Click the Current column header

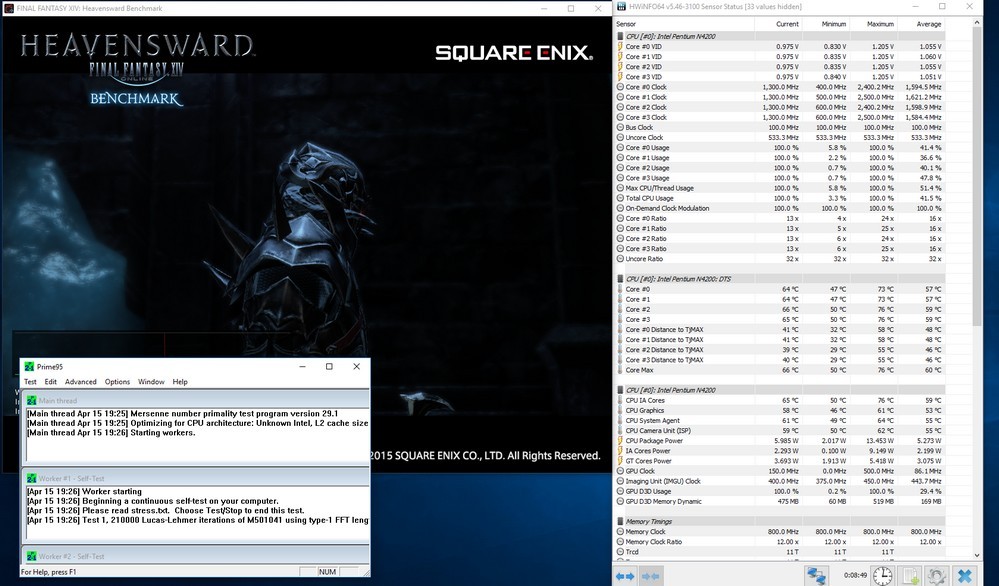pos(787,23)
